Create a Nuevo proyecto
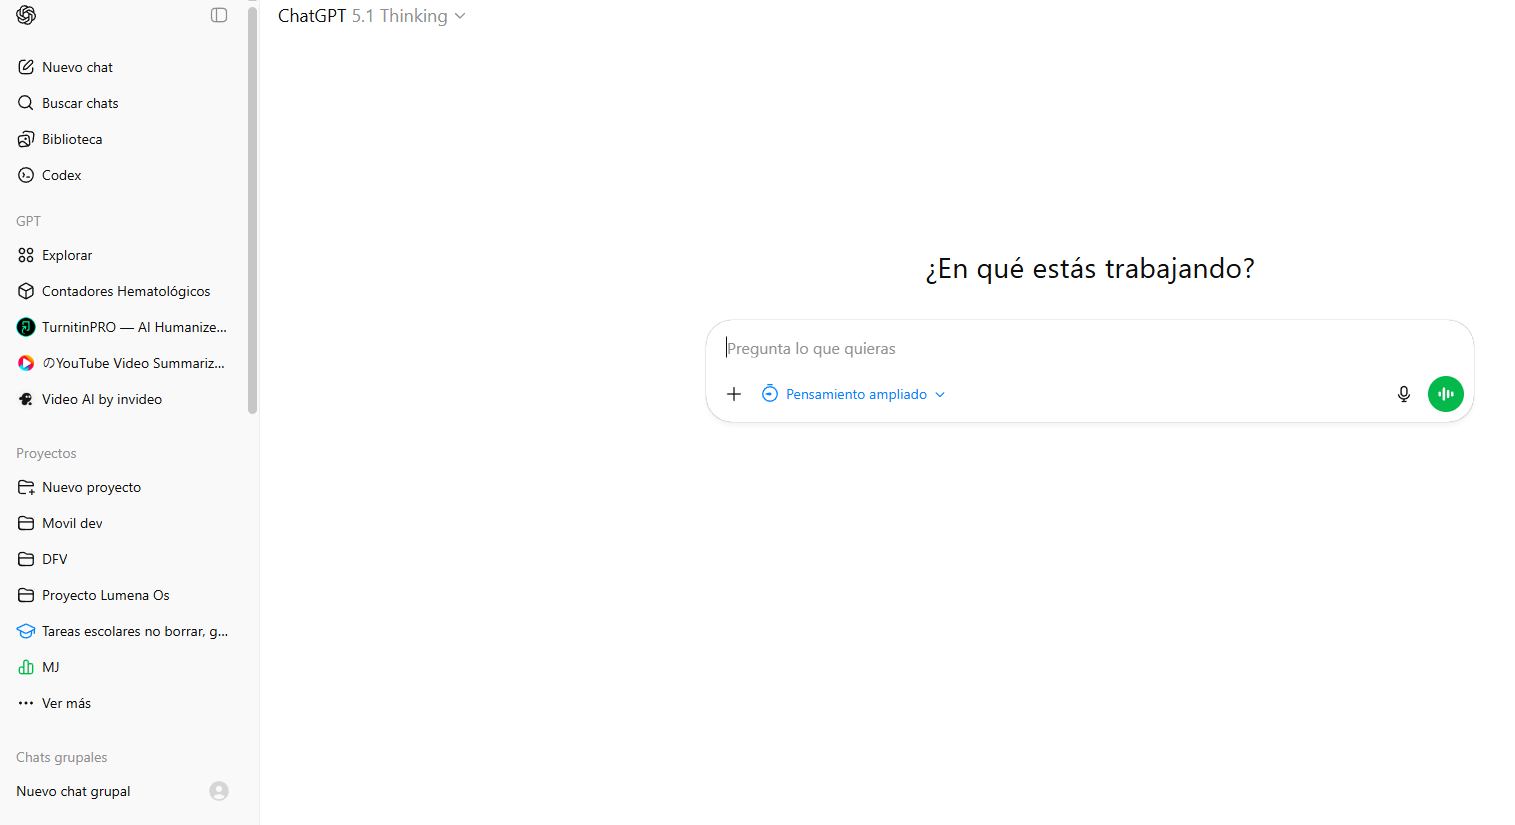1515x825 pixels. [x=91, y=487]
